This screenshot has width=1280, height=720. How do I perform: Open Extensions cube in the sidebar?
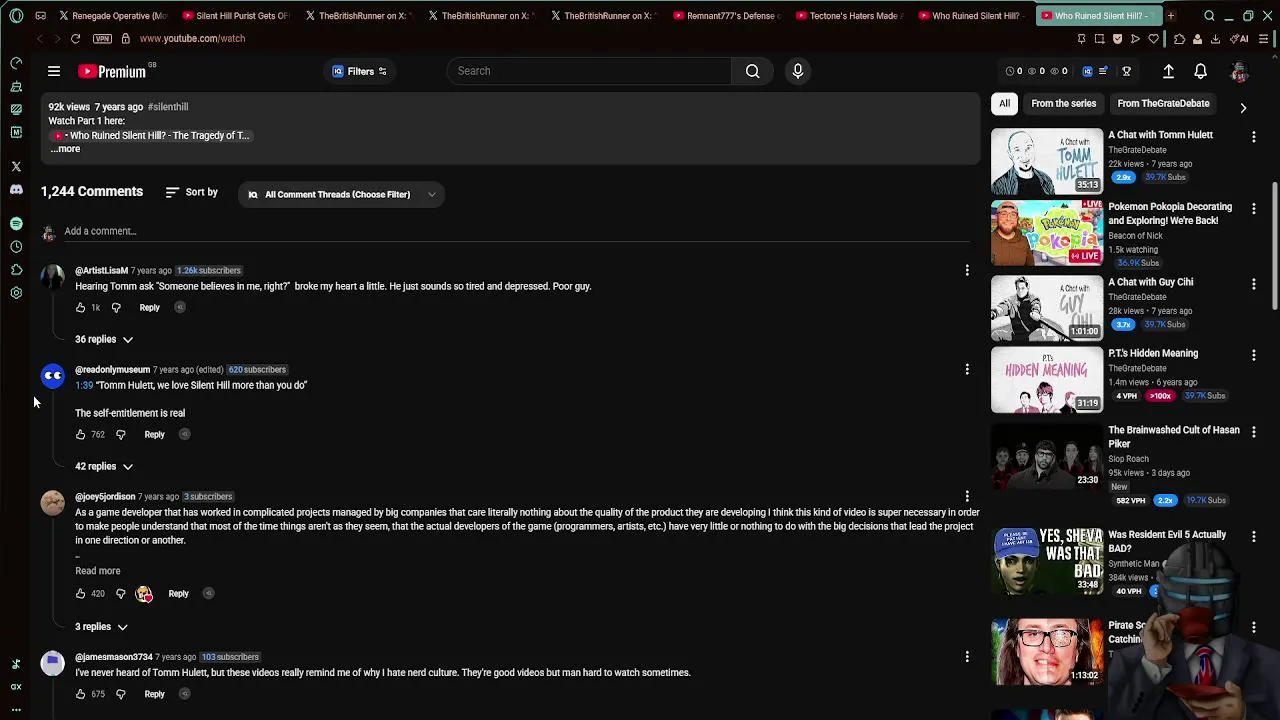point(16,270)
